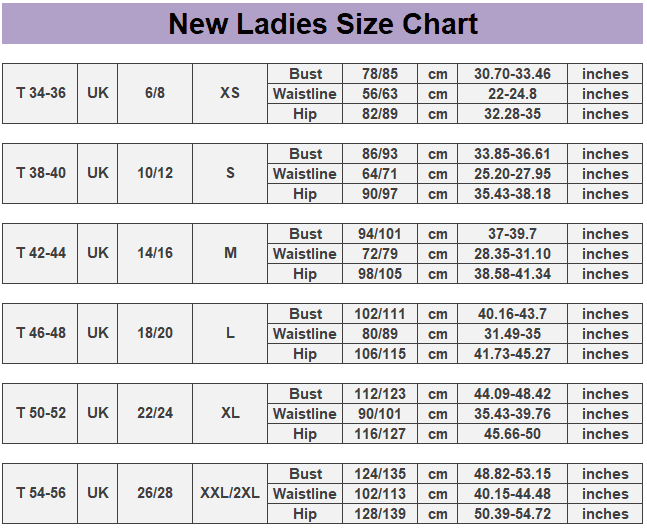Select the 64/71 waistline measurement

coord(380,174)
